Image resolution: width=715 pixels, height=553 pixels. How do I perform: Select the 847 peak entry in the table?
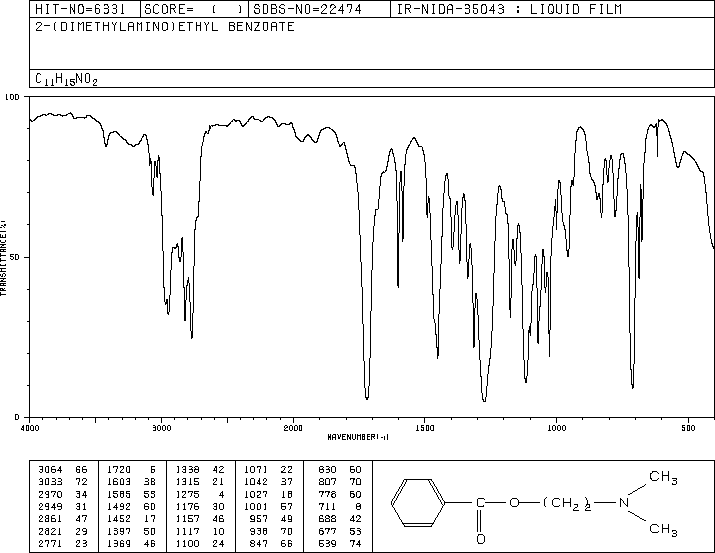pos(271,544)
